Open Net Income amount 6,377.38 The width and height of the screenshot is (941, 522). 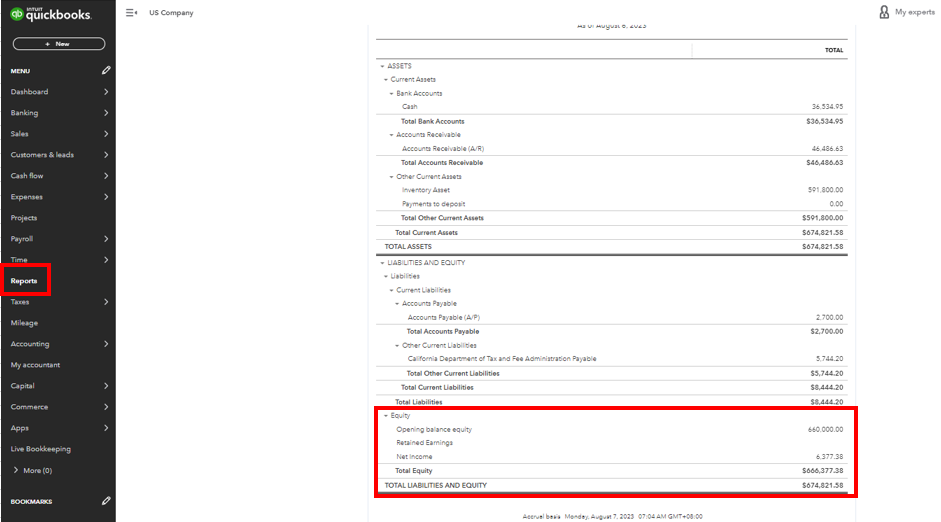[829, 457]
